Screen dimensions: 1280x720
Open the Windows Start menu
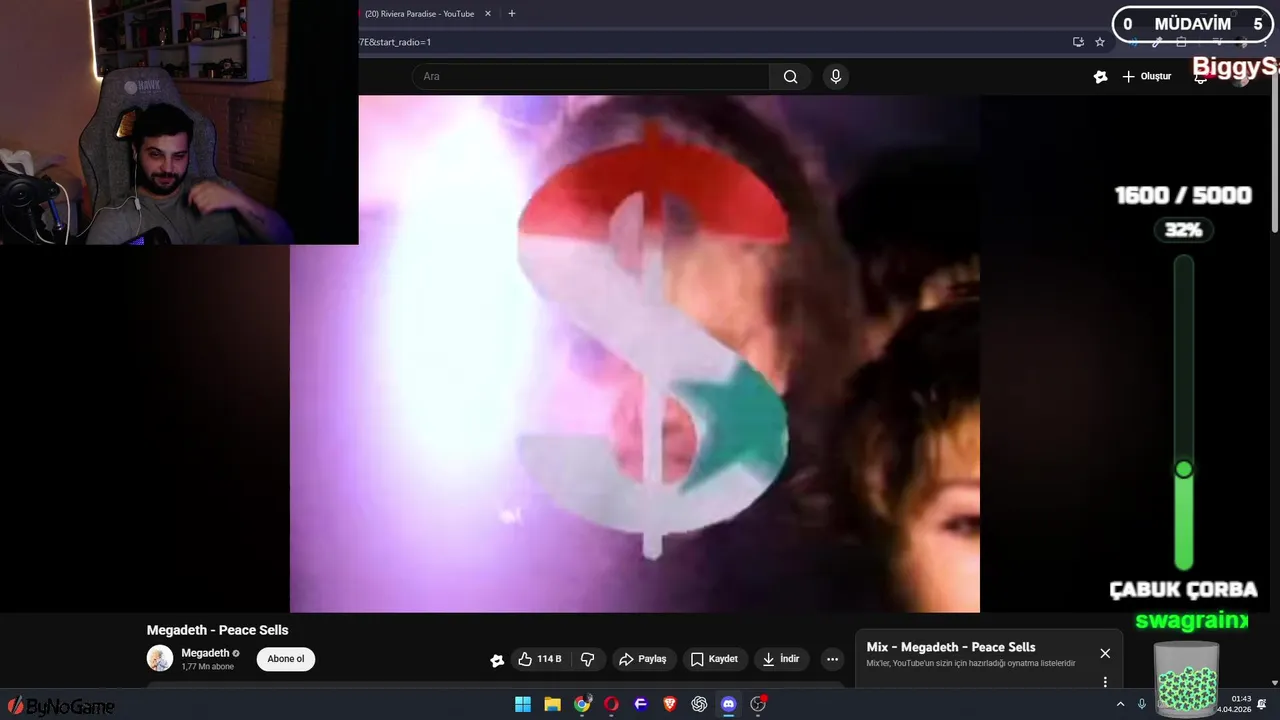tap(523, 704)
